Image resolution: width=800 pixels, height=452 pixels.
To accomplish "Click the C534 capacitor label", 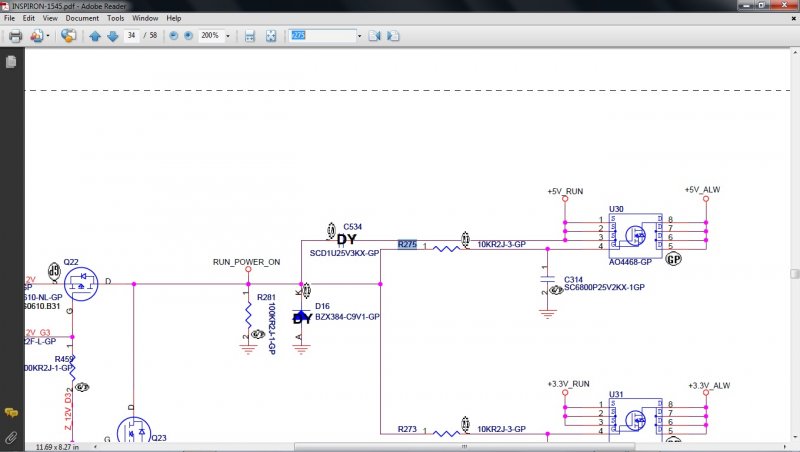I will pyautogui.click(x=353, y=227).
